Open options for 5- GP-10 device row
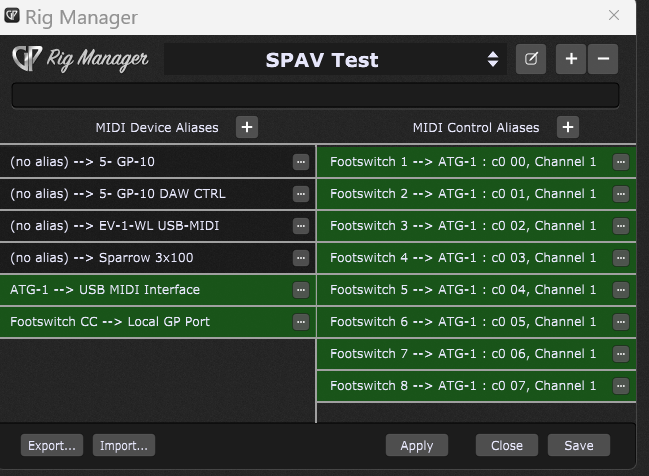Image resolution: width=649 pixels, height=476 pixels. 301,162
